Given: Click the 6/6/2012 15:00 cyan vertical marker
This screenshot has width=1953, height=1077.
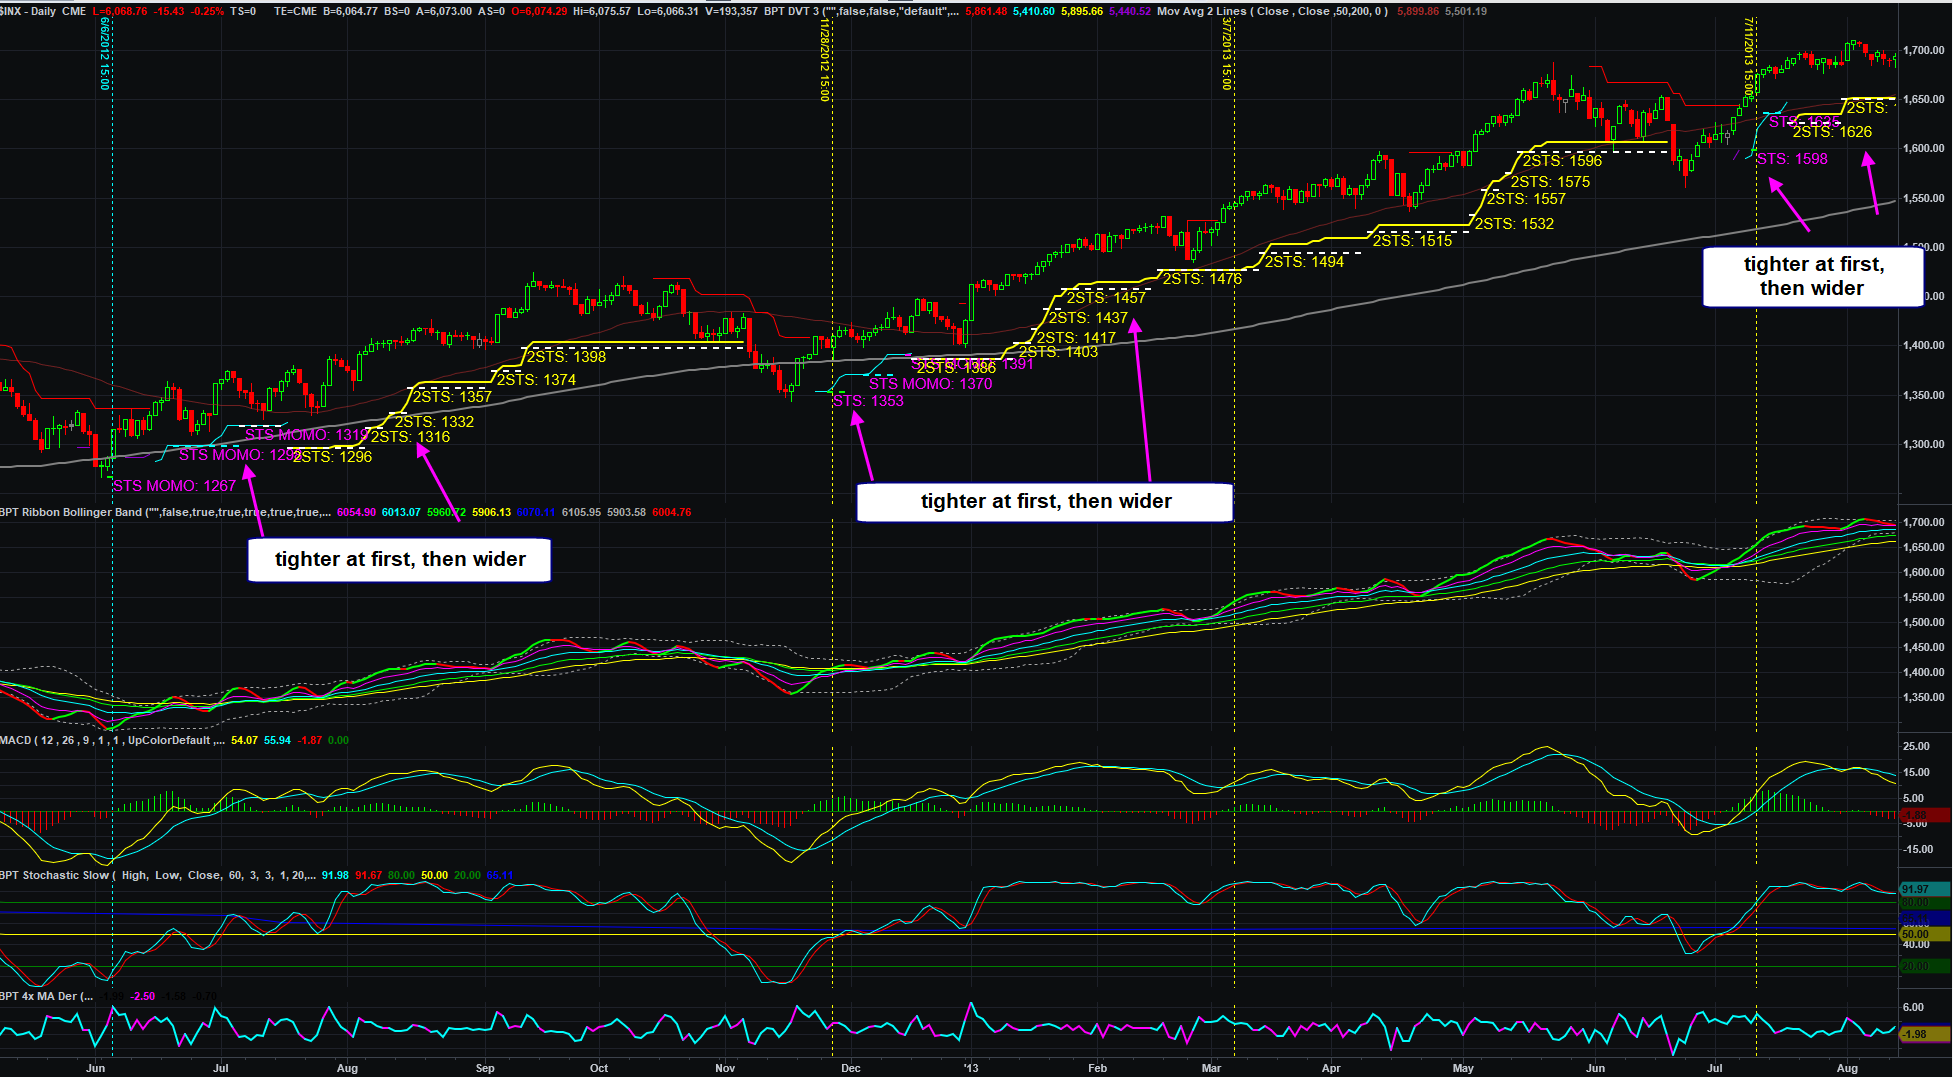Looking at the screenshot, I should (x=105, y=54).
